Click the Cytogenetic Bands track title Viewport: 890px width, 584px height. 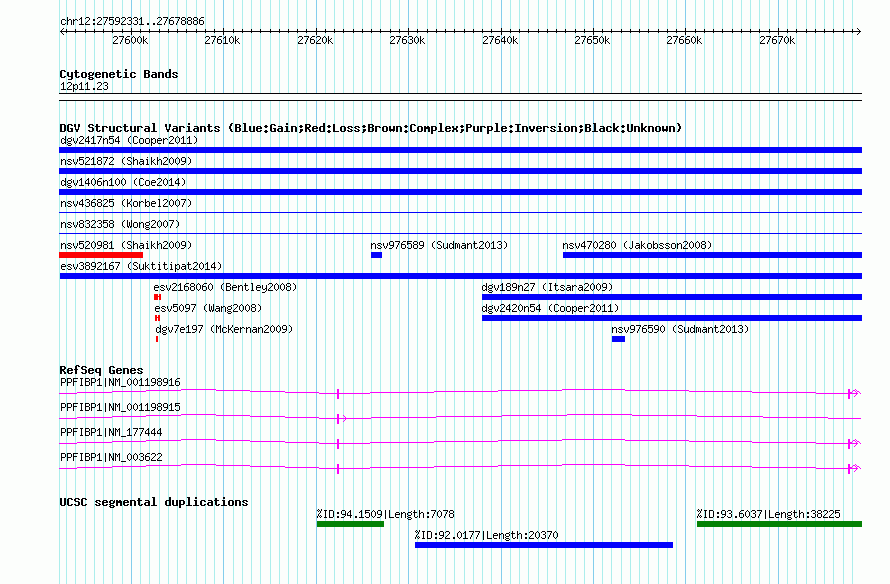119,74
